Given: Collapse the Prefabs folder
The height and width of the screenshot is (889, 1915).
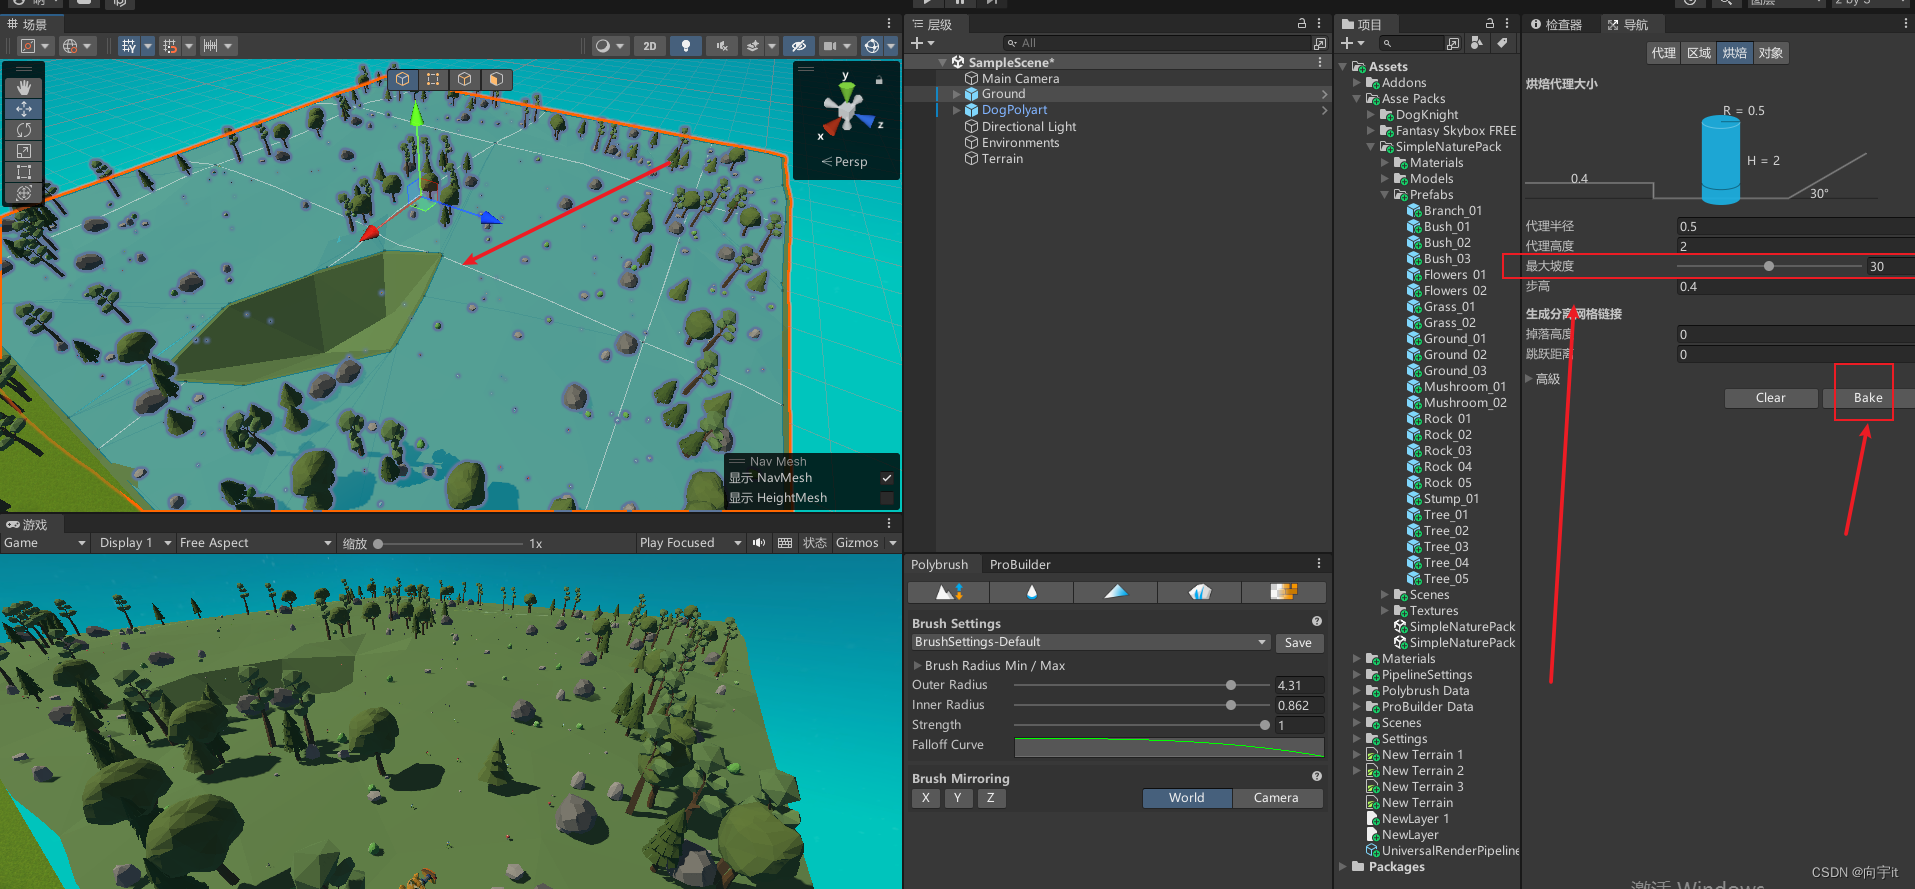Looking at the screenshot, I should (1385, 195).
